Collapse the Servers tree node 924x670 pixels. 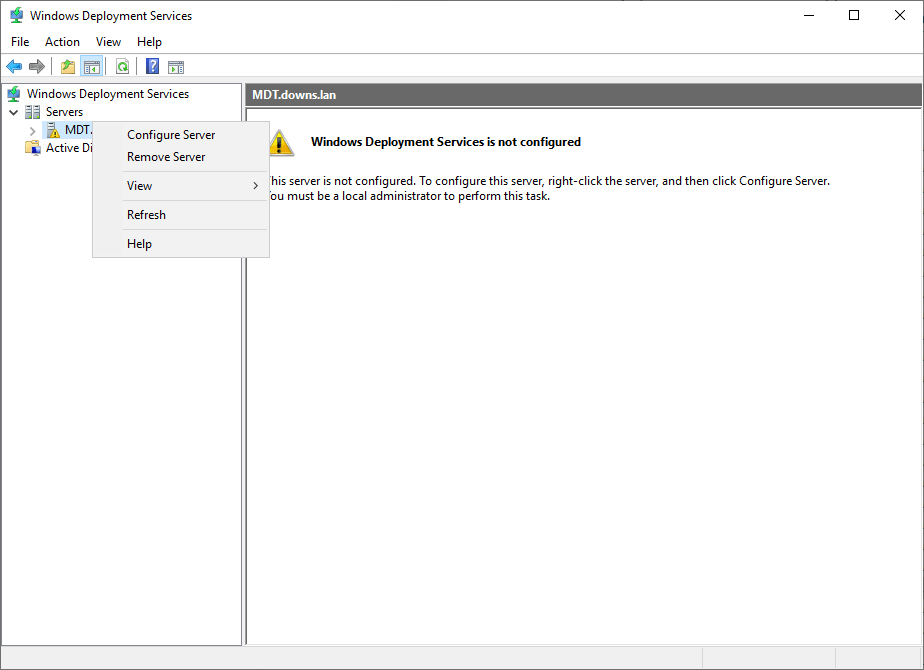[13, 112]
